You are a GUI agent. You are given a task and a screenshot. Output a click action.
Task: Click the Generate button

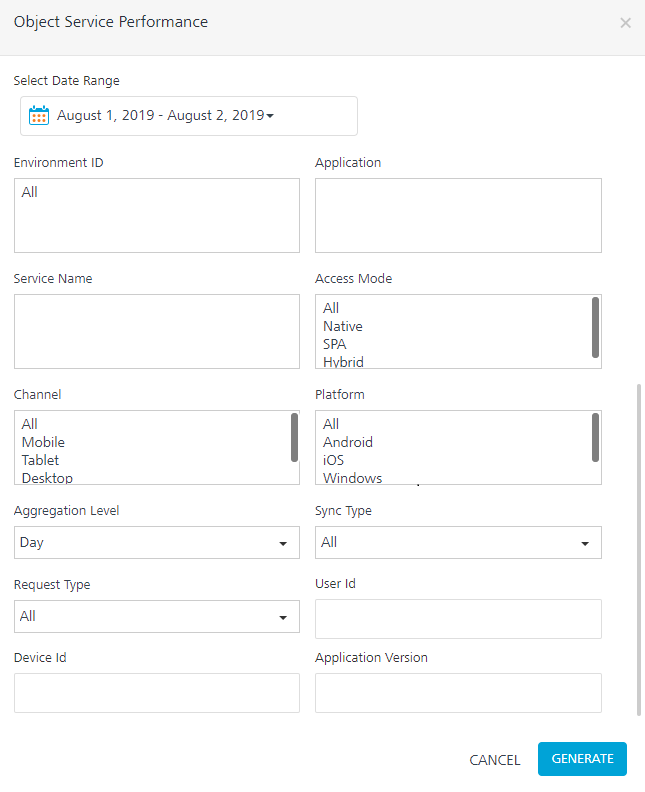pyautogui.click(x=582, y=759)
